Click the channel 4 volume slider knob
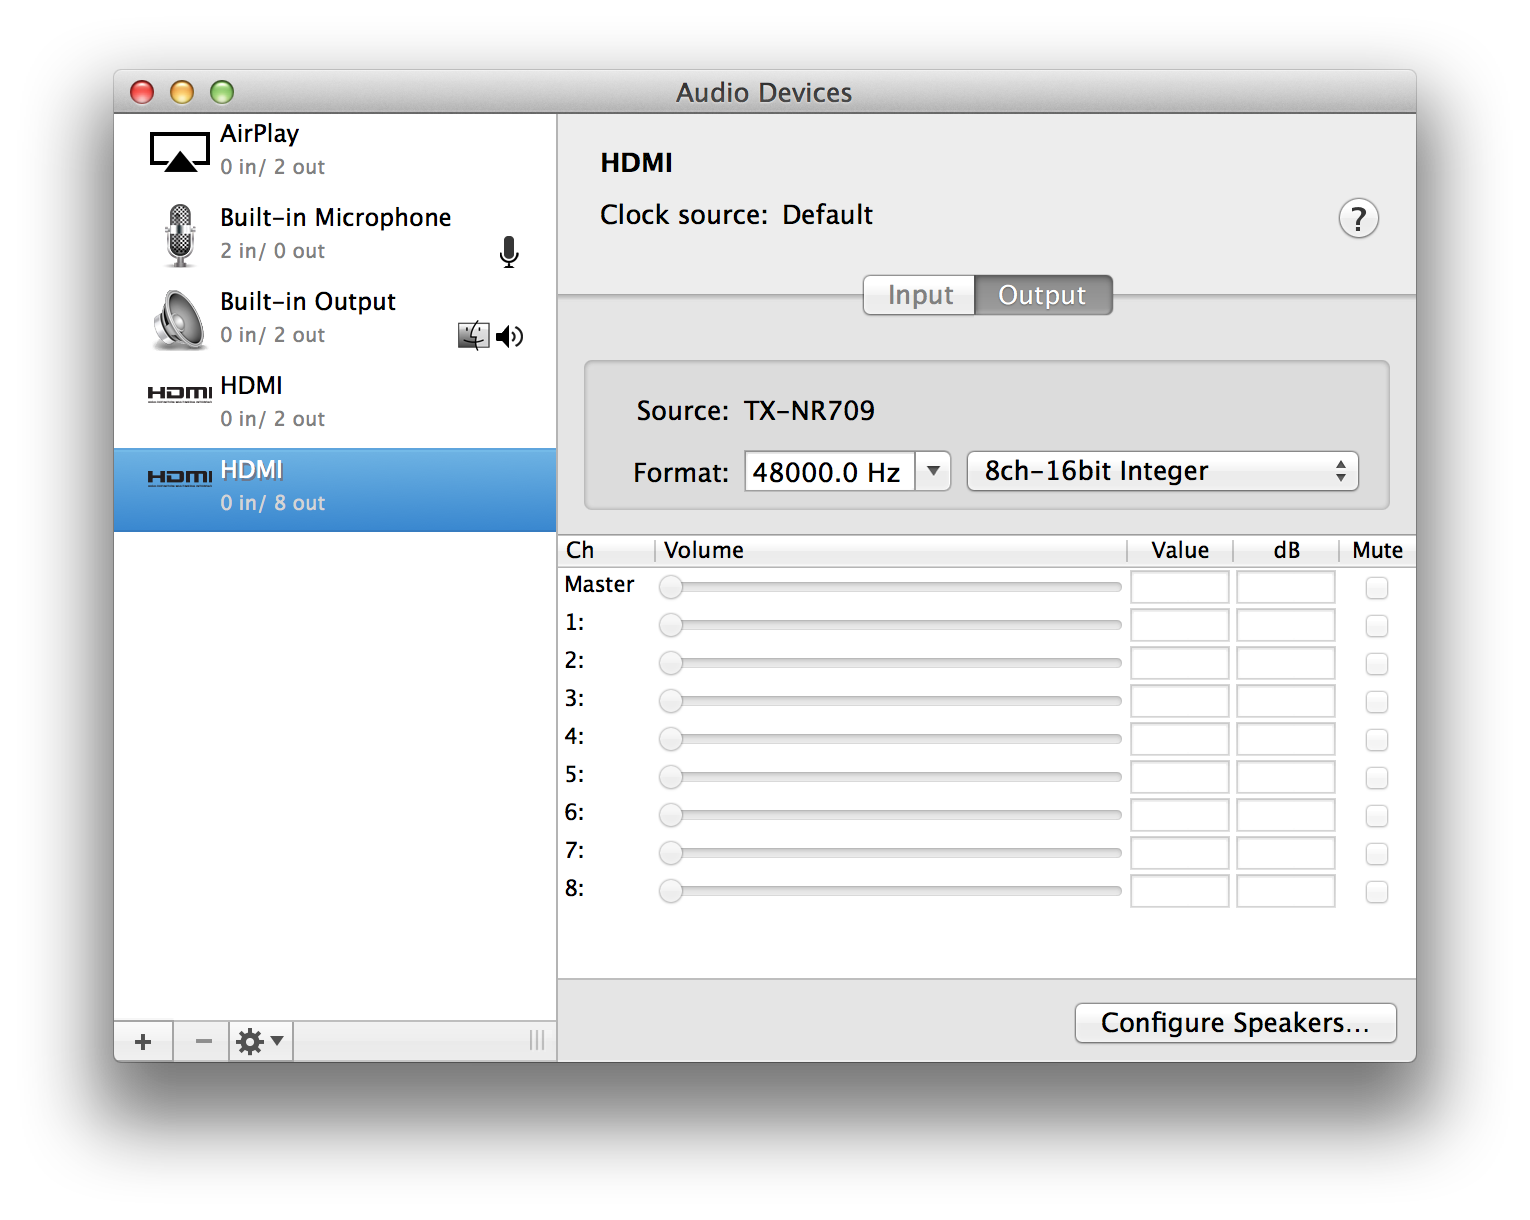The height and width of the screenshot is (1220, 1530). tap(671, 739)
